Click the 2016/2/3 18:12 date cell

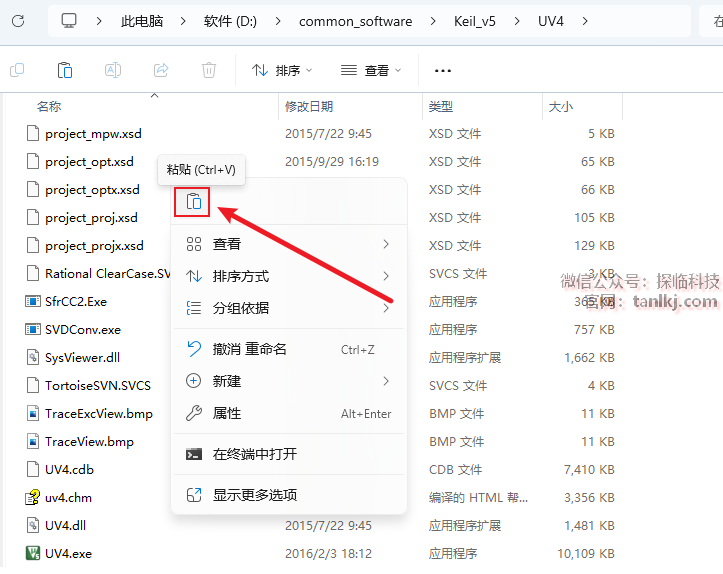click(328, 553)
